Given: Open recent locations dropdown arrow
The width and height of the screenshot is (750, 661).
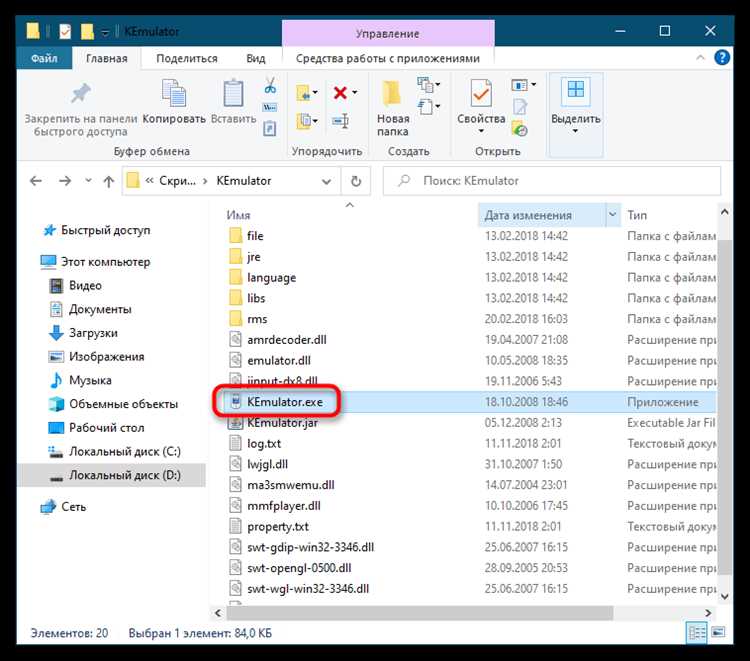Looking at the screenshot, I should pyautogui.click(x=88, y=180).
